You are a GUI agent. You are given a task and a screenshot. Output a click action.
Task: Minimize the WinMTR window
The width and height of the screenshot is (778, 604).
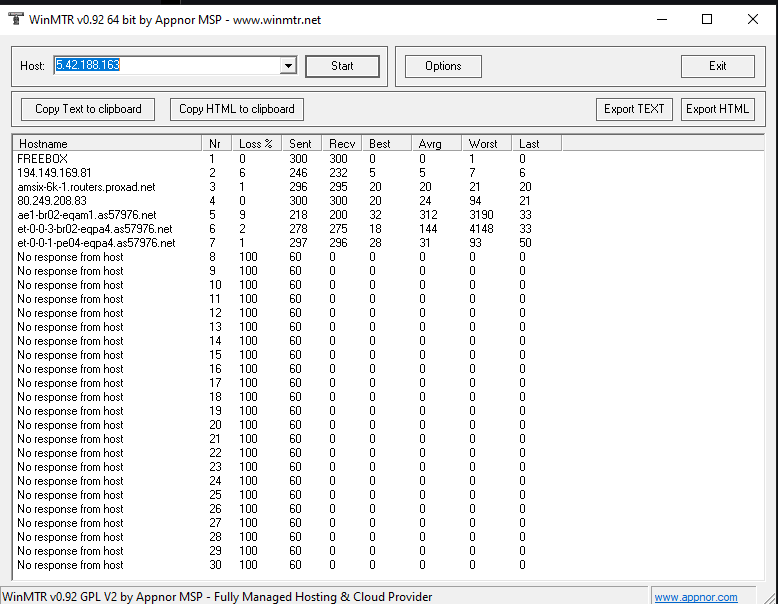(662, 19)
